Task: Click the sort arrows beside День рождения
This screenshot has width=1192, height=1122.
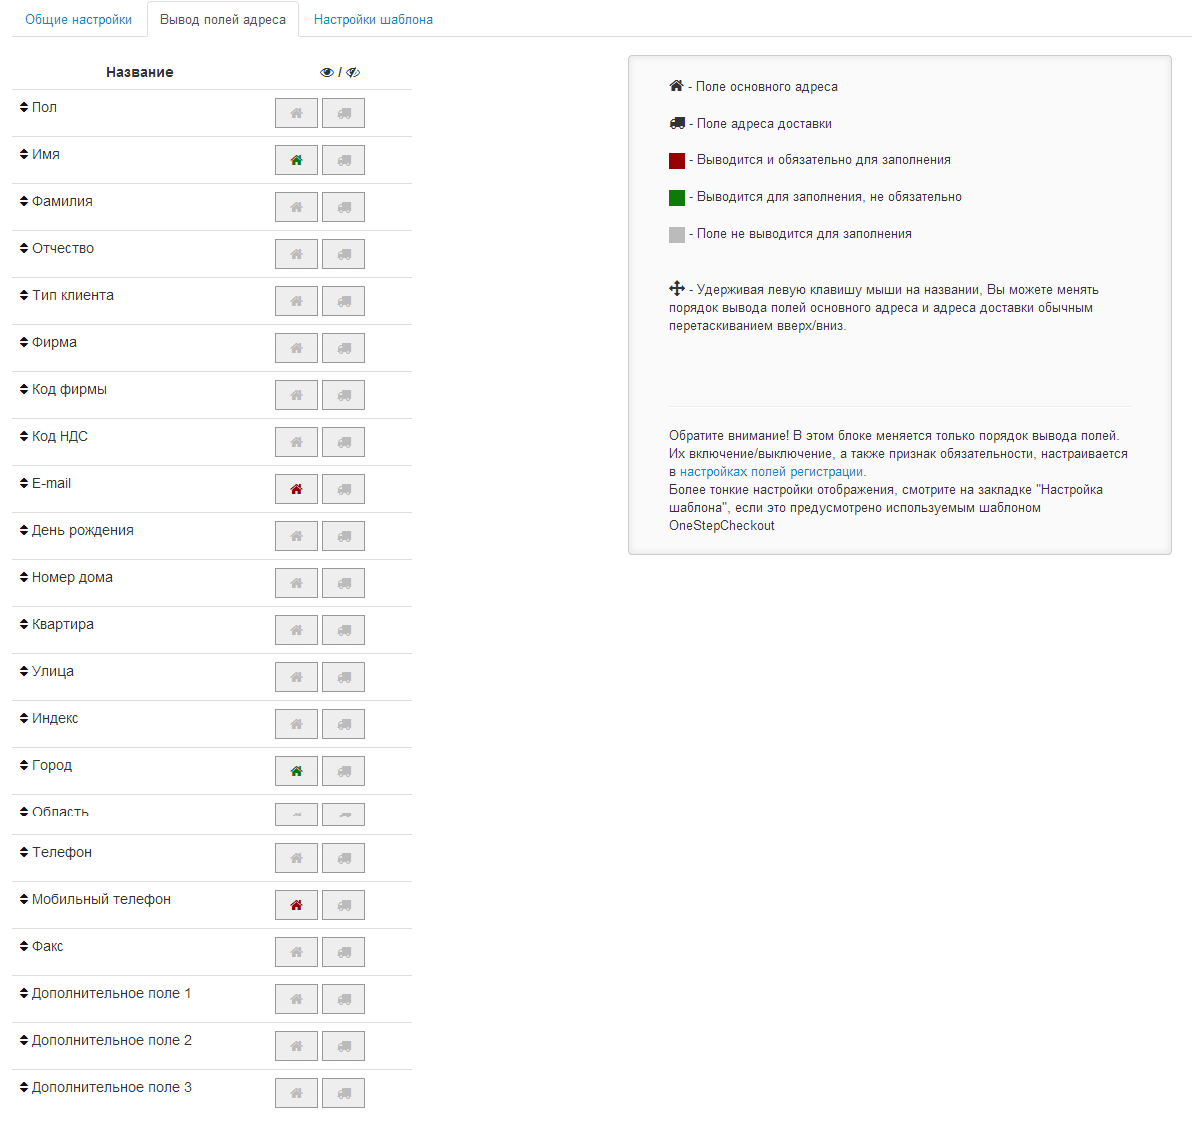Action: [24, 530]
